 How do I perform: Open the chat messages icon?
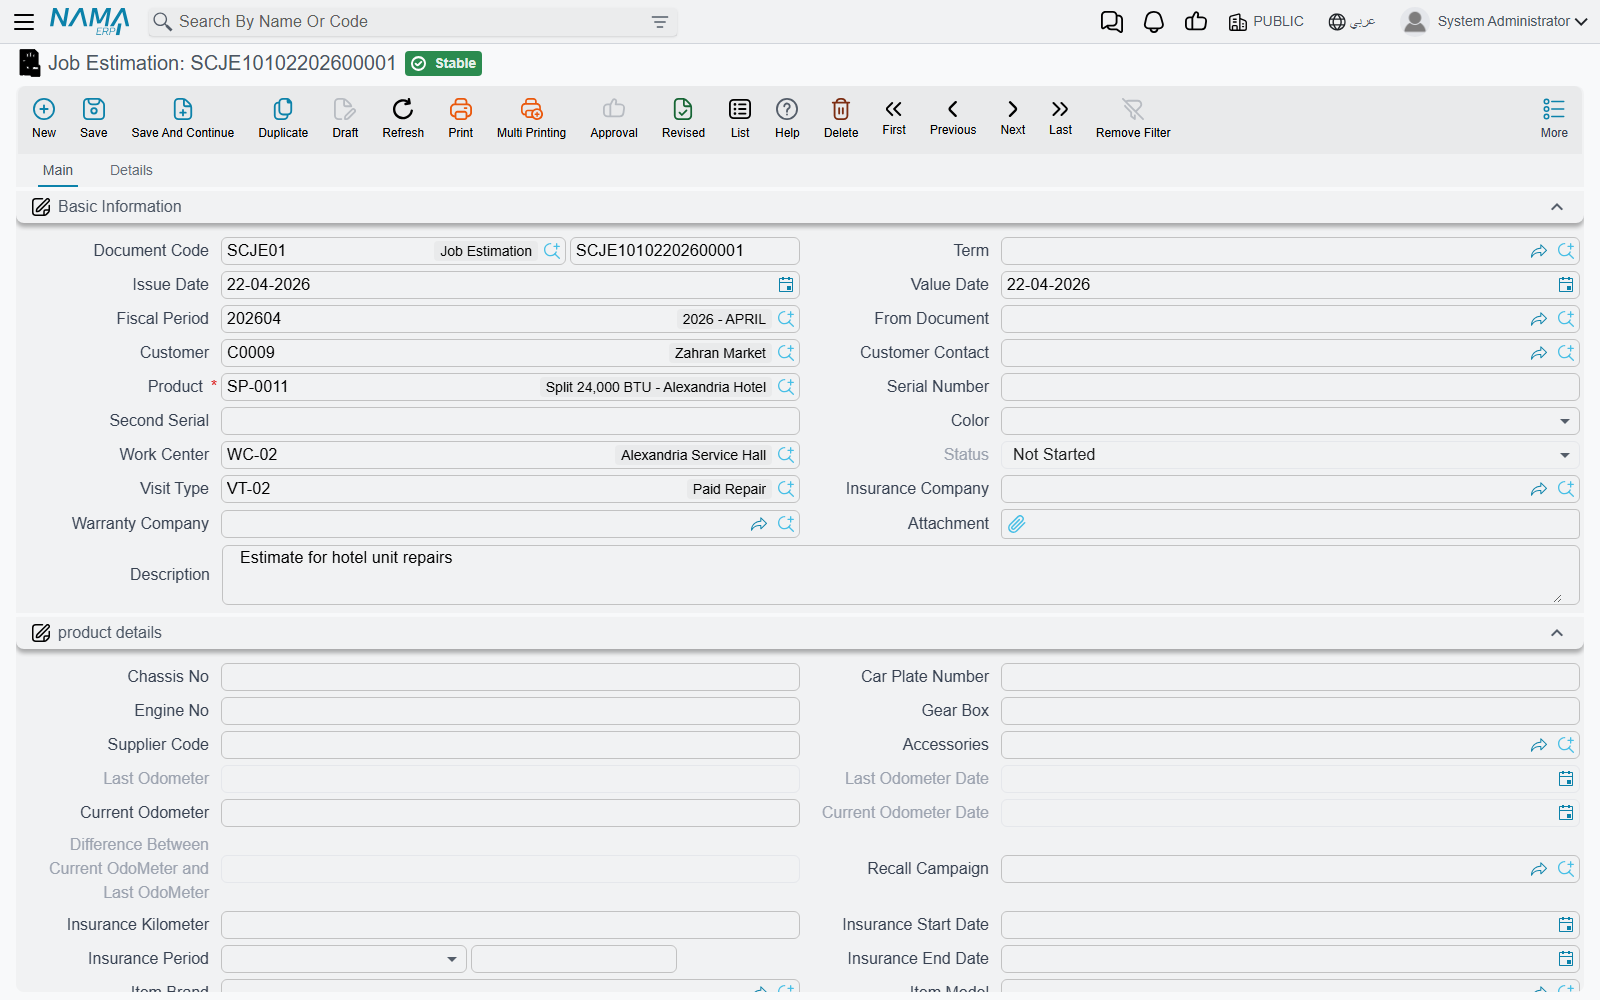coord(1111,22)
